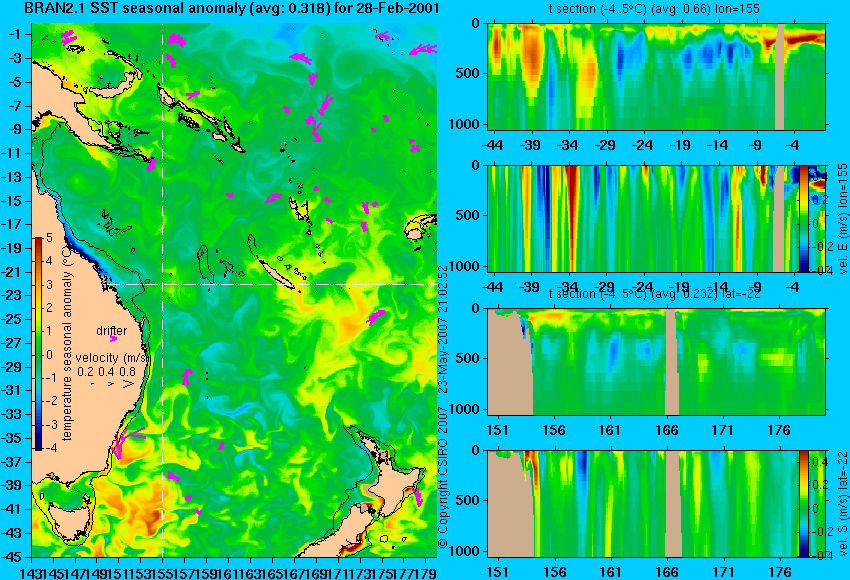Image resolution: width=850 pixels, height=580 pixels.
Task: Open the lat=-22 temperature section plot
Action: [656, 362]
